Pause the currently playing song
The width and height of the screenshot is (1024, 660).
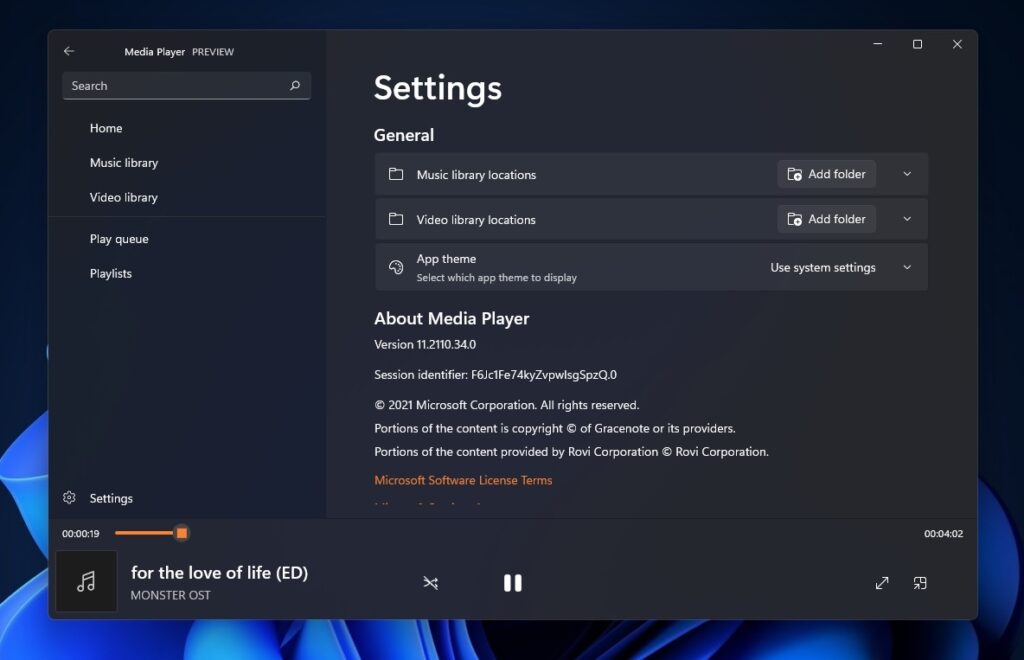pyautogui.click(x=513, y=582)
